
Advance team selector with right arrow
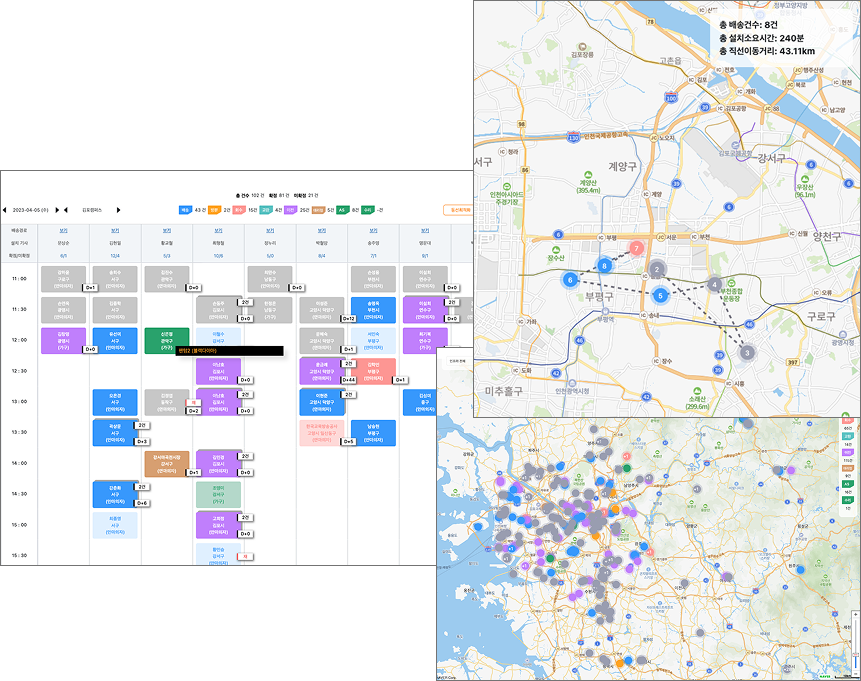pyautogui.click(x=119, y=210)
